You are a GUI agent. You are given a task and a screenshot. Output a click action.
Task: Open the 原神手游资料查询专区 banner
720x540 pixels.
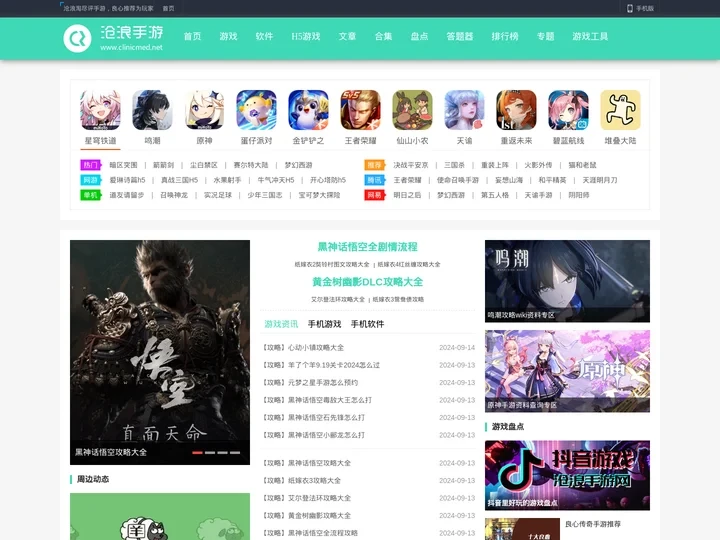[567, 371]
